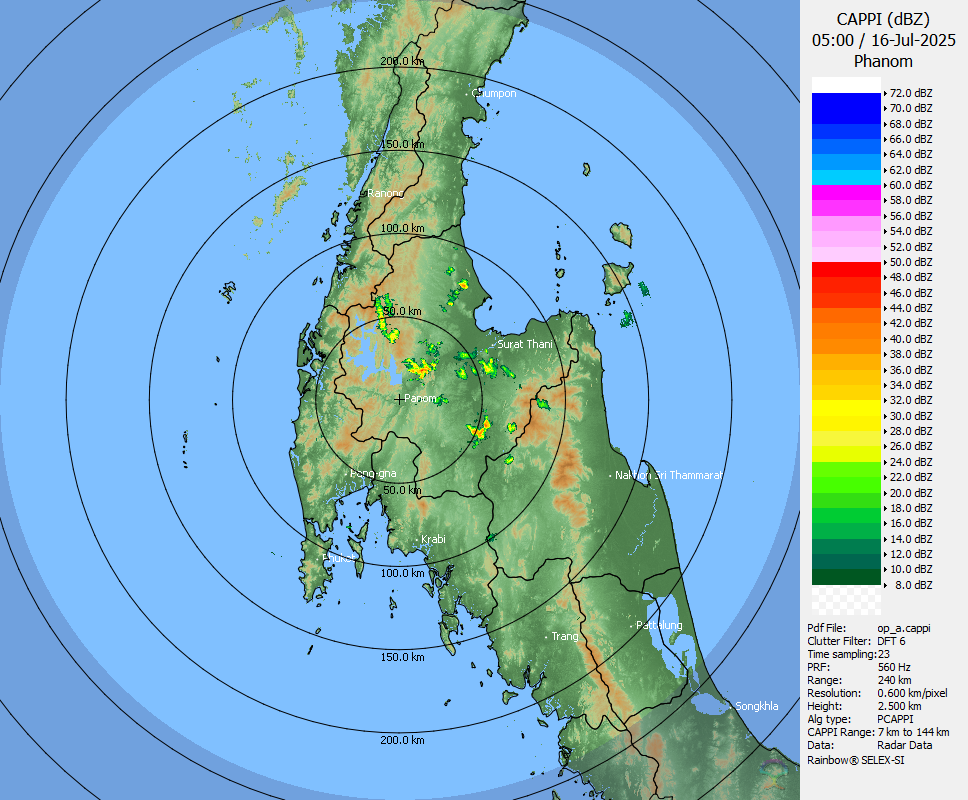Select the 8.0 dBZ dark green swatch

click(x=846, y=577)
